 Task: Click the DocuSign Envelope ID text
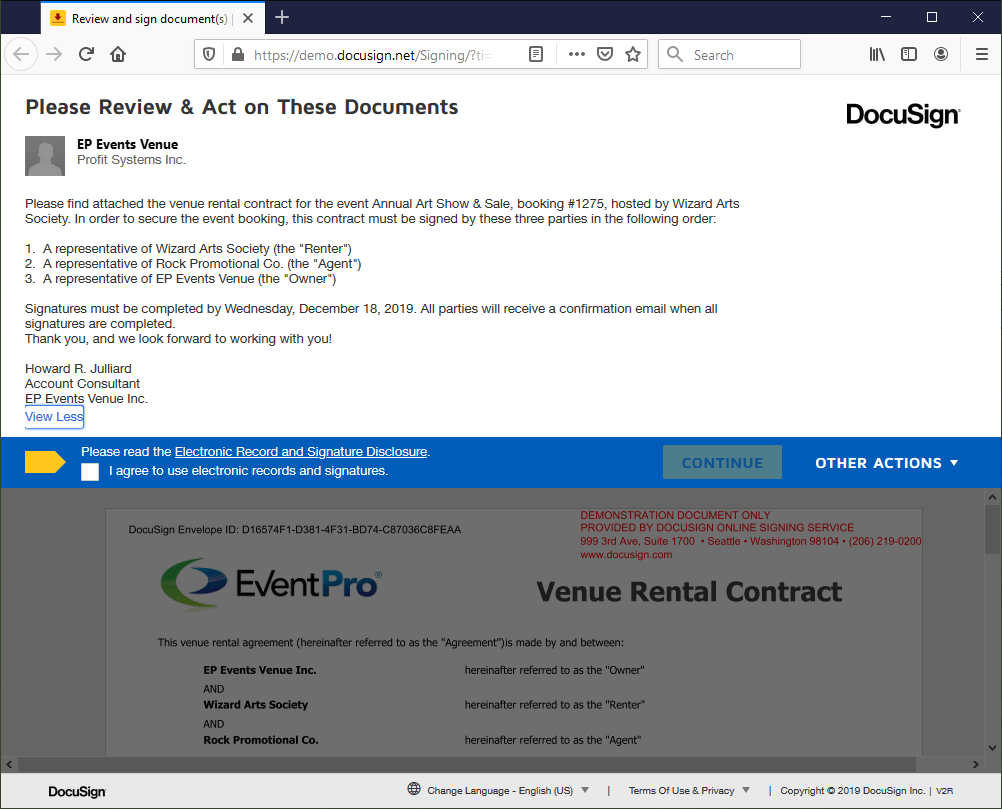(x=295, y=529)
